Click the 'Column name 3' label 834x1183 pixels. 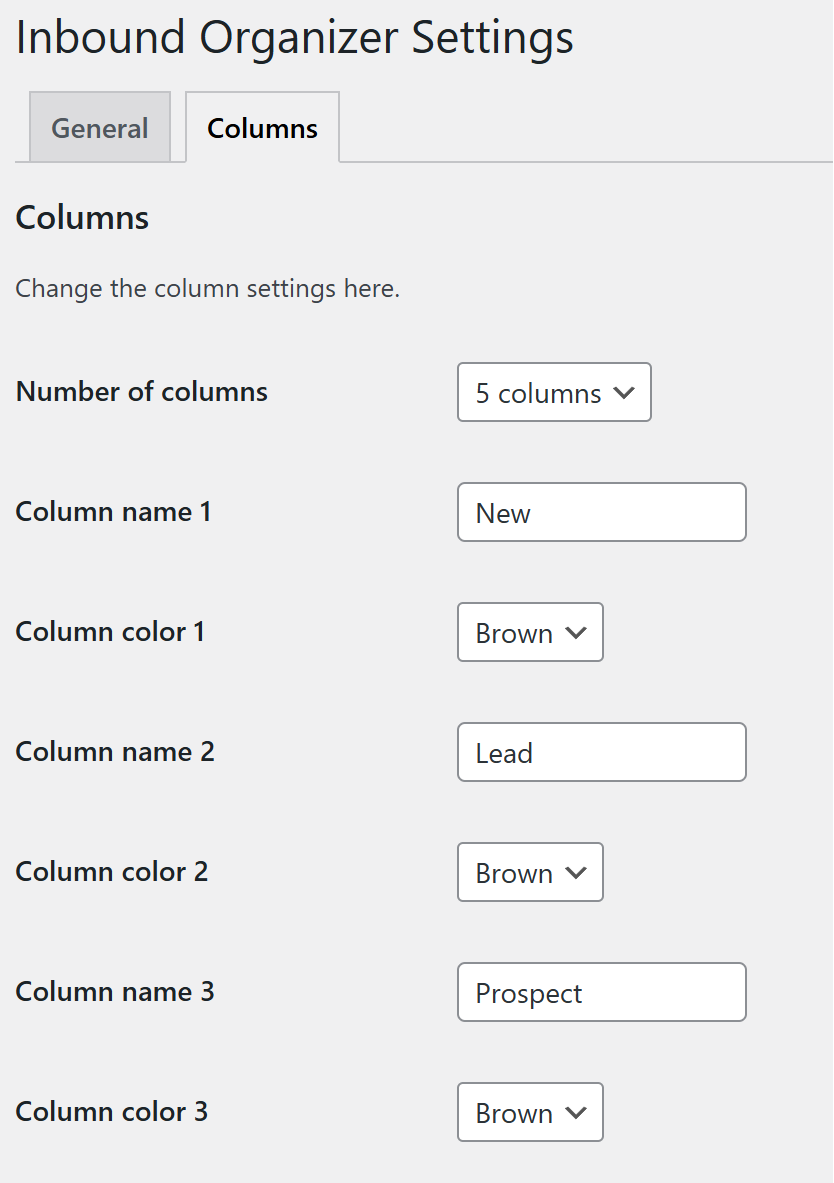coord(115,992)
